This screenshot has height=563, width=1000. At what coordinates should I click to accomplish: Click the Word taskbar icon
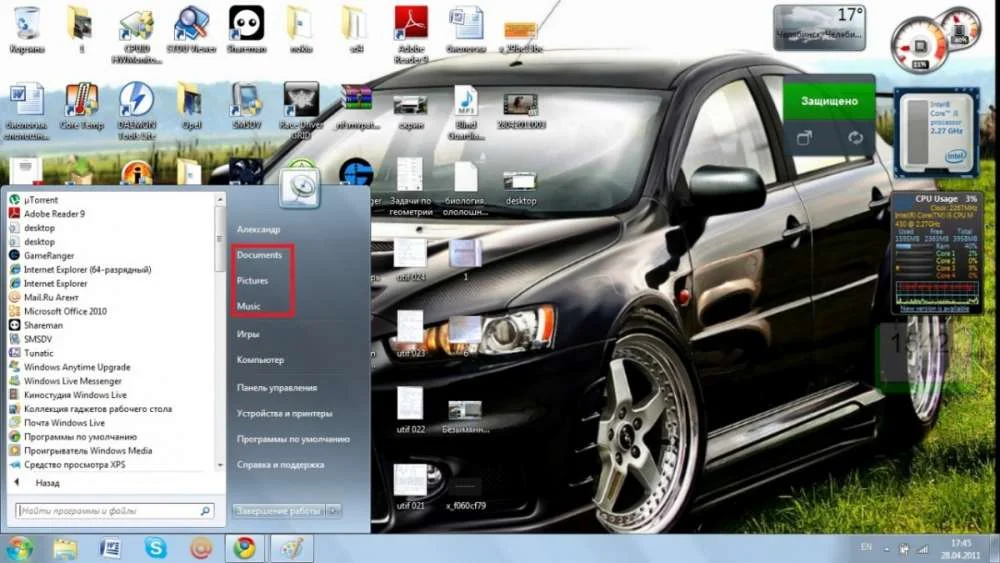point(110,548)
